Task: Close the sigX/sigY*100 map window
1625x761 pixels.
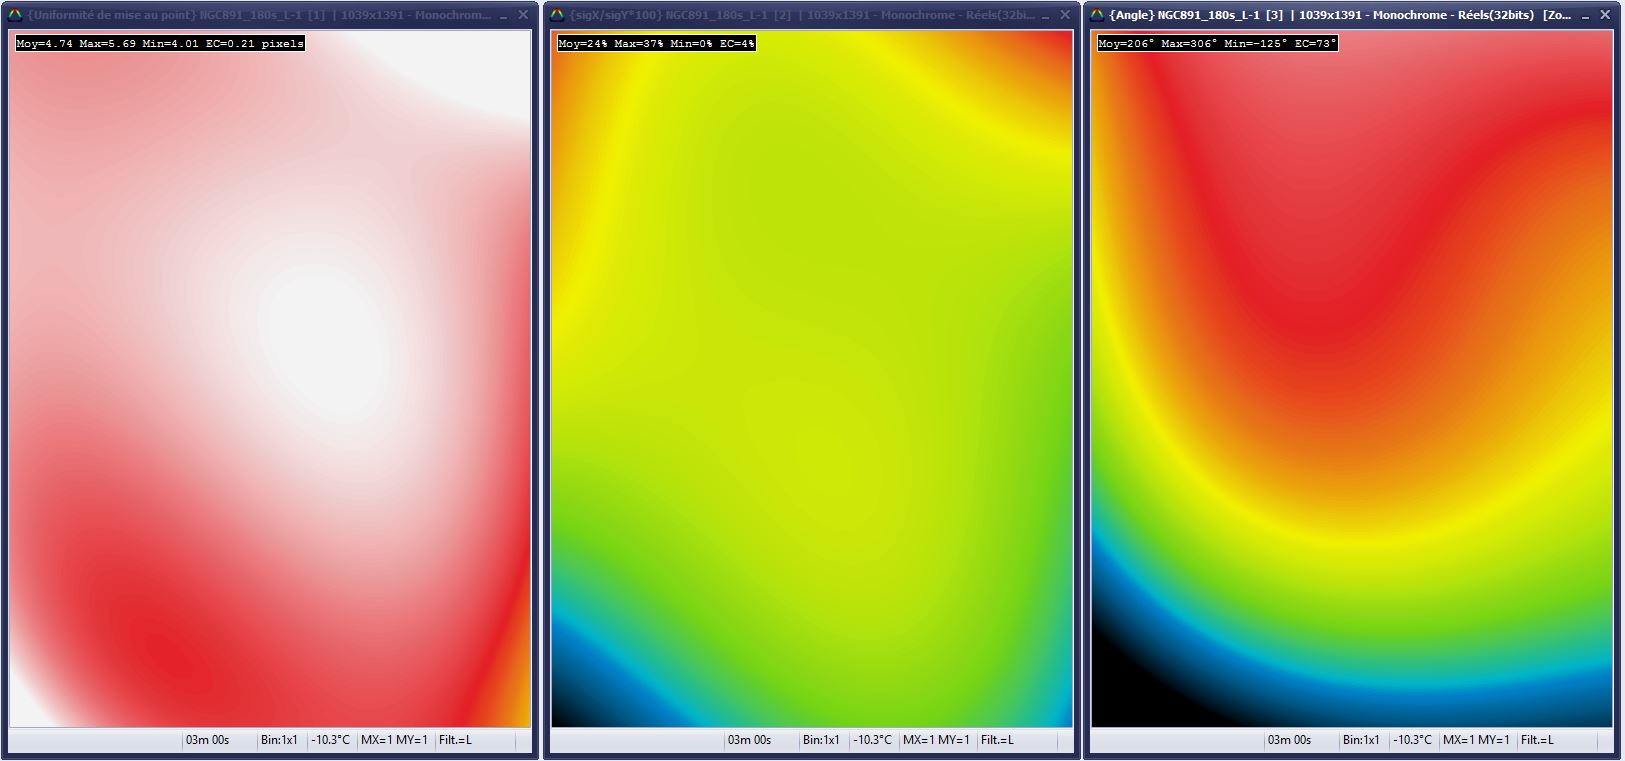Action: point(1064,15)
